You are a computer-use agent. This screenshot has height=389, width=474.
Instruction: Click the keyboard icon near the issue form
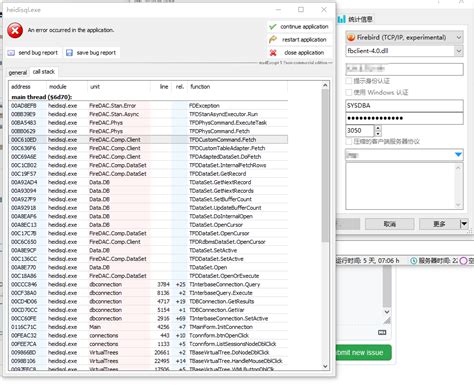pyautogui.click(x=382, y=332)
